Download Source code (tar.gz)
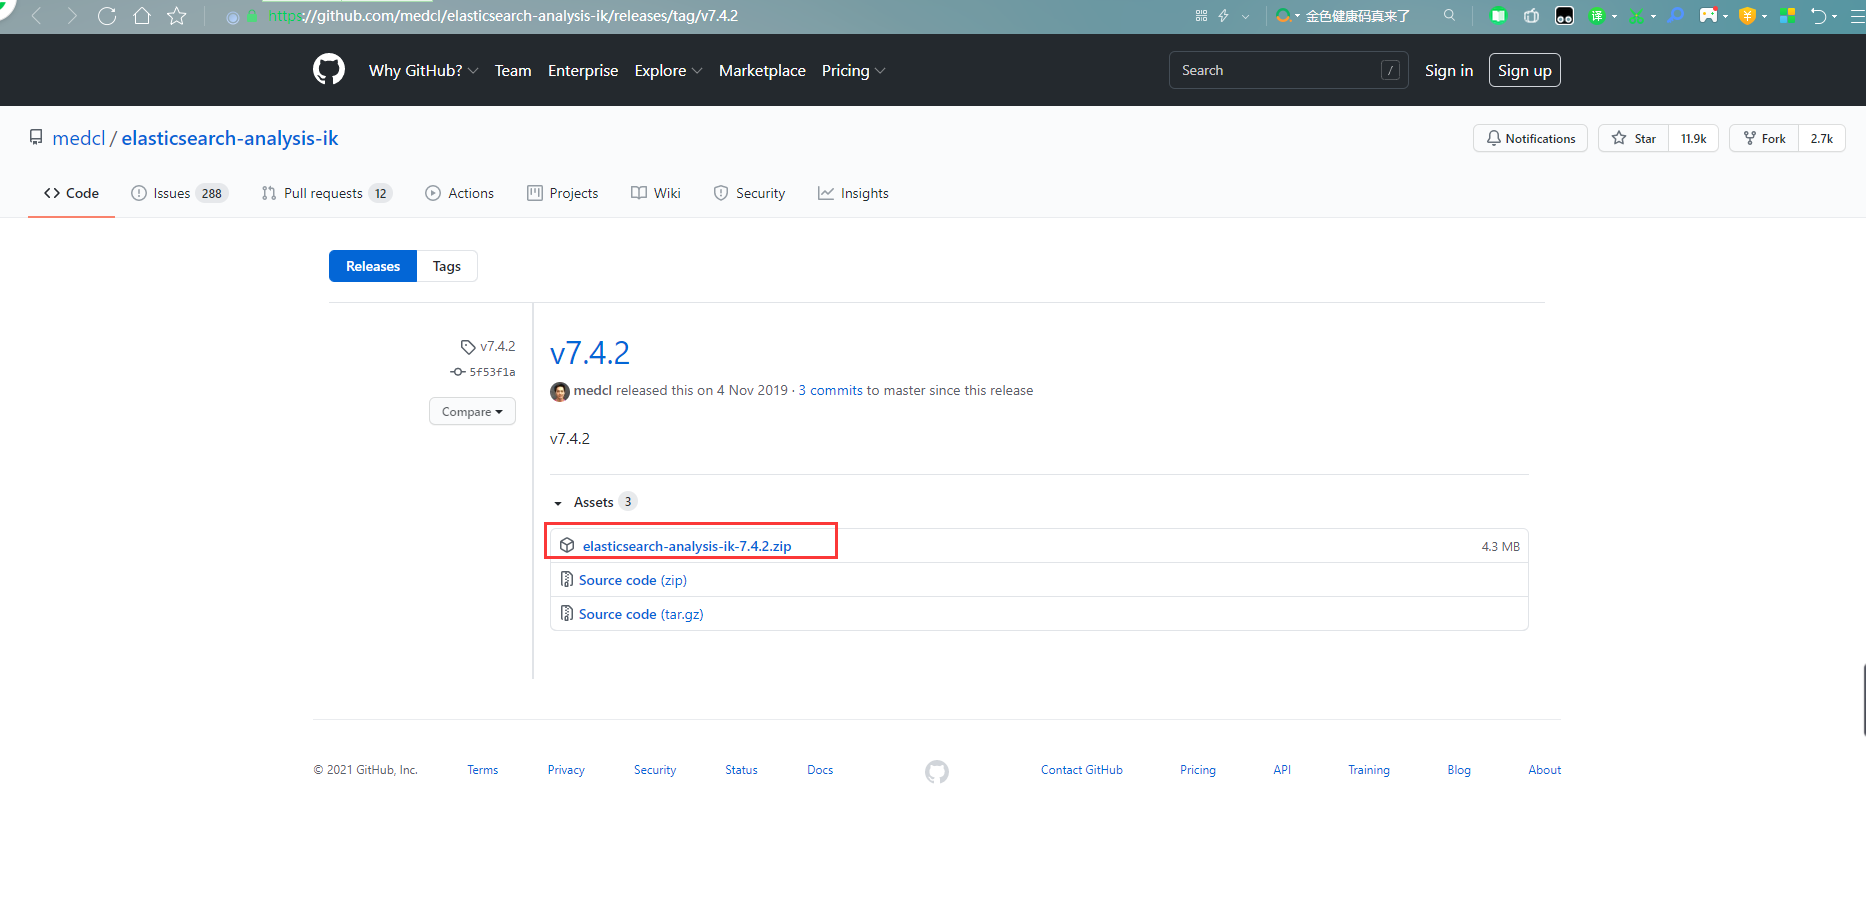 pyautogui.click(x=641, y=614)
